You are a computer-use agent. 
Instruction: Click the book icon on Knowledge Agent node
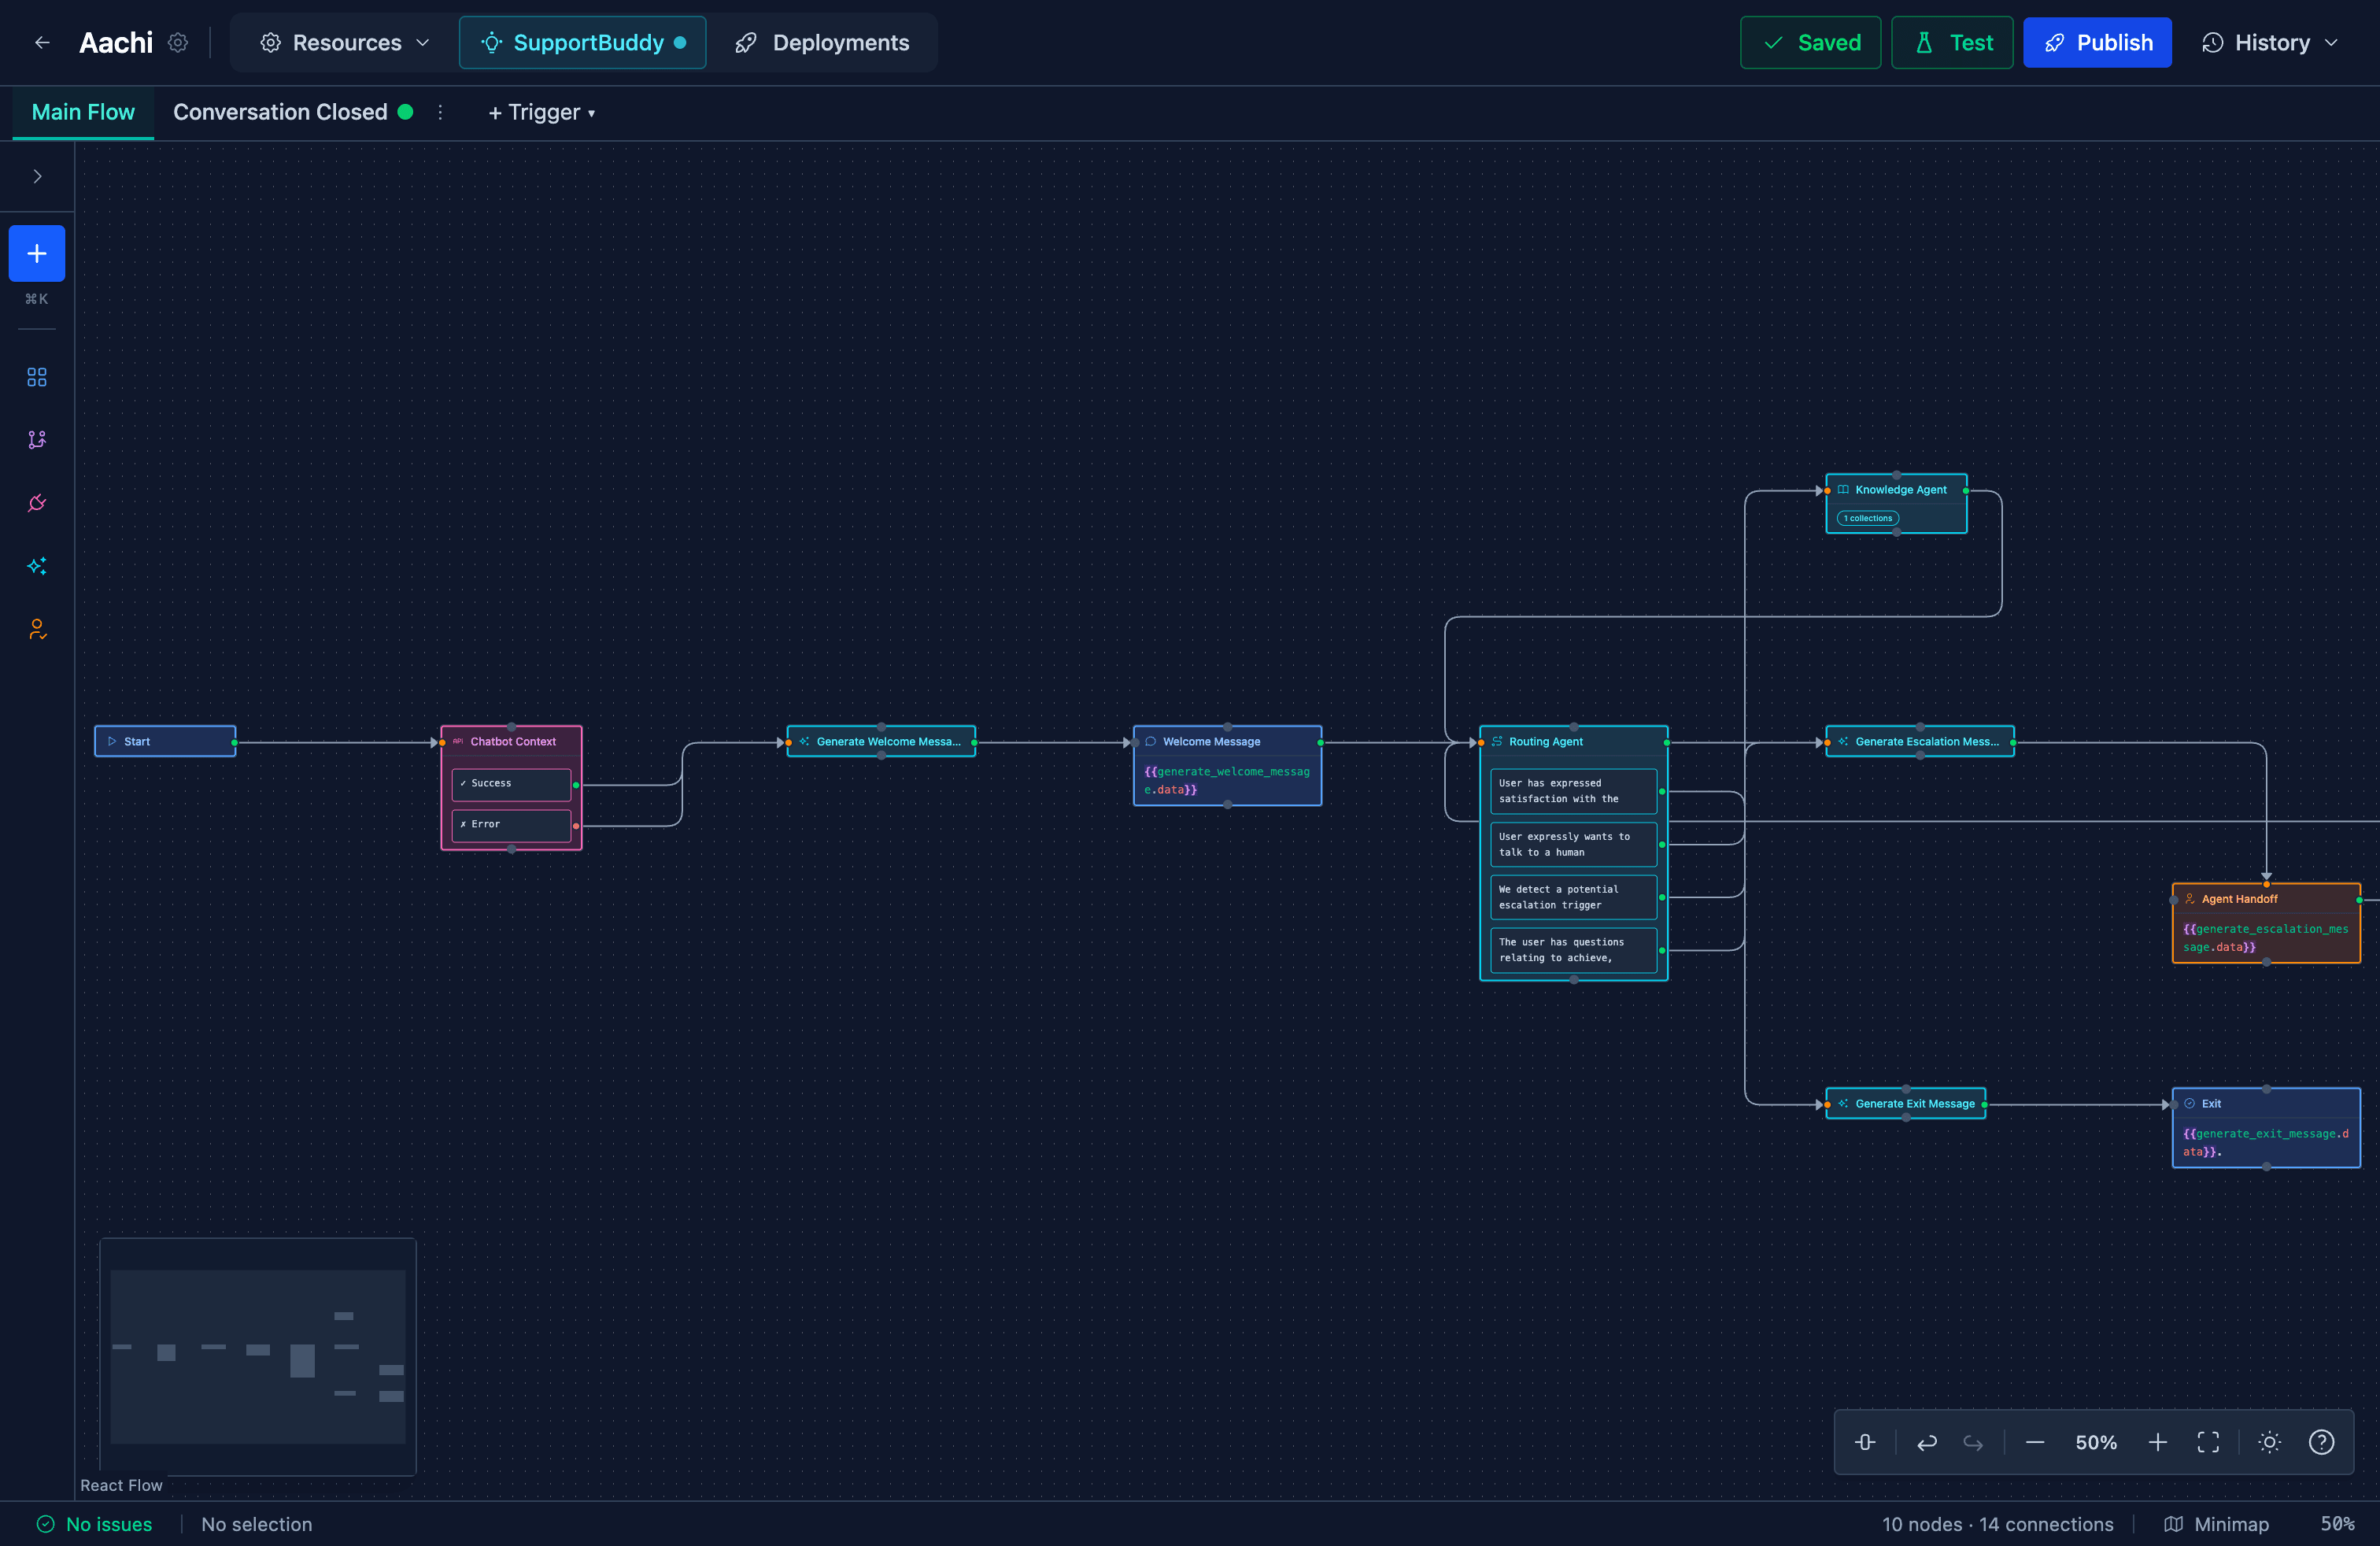[x=1843, y=490]
